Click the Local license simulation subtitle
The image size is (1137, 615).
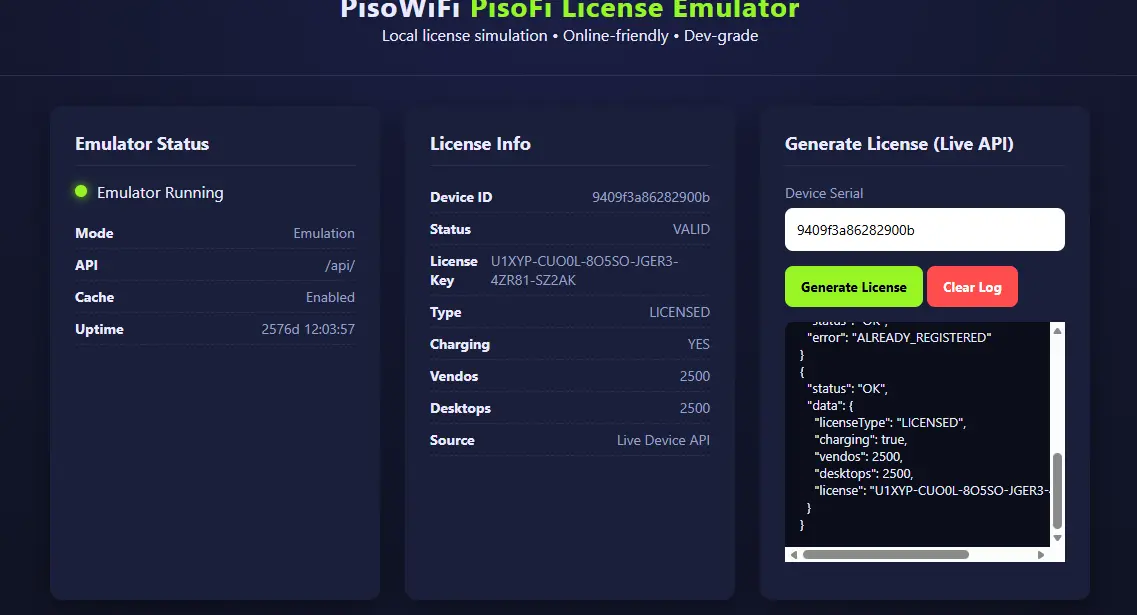[570, 36]
